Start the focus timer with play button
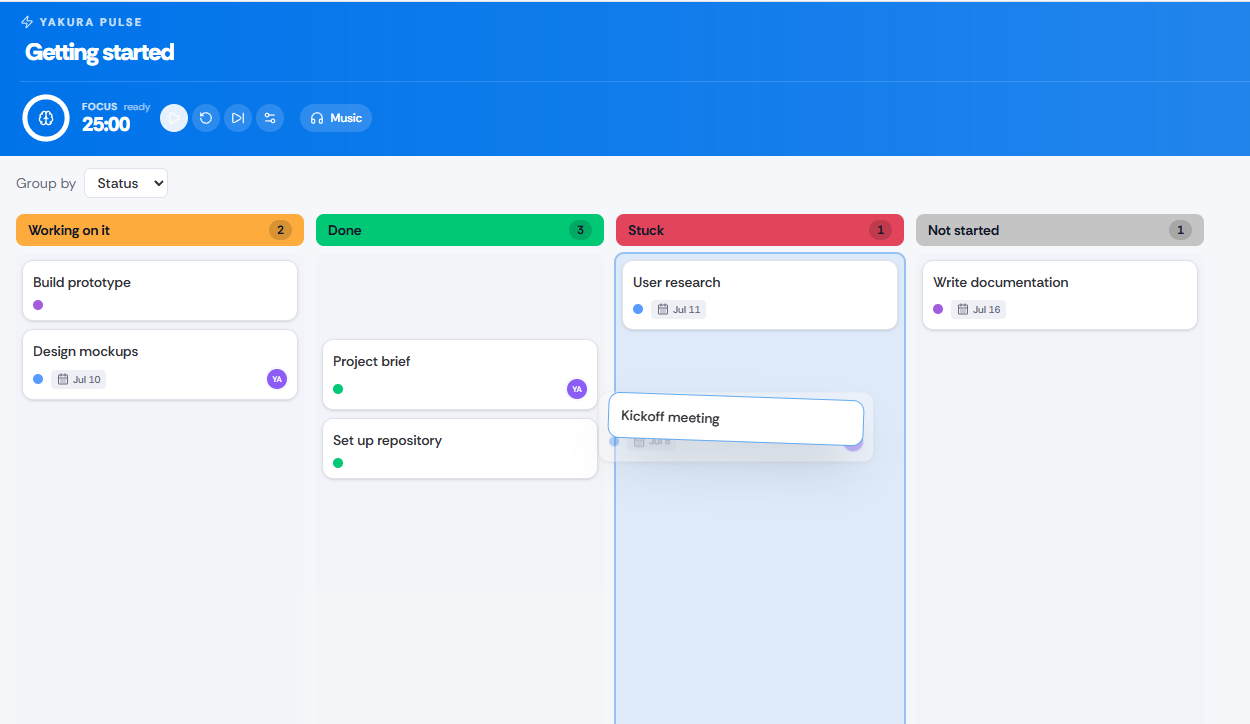Image resolution: width=1250 pixels, height=724 pixels. [174, 118]
